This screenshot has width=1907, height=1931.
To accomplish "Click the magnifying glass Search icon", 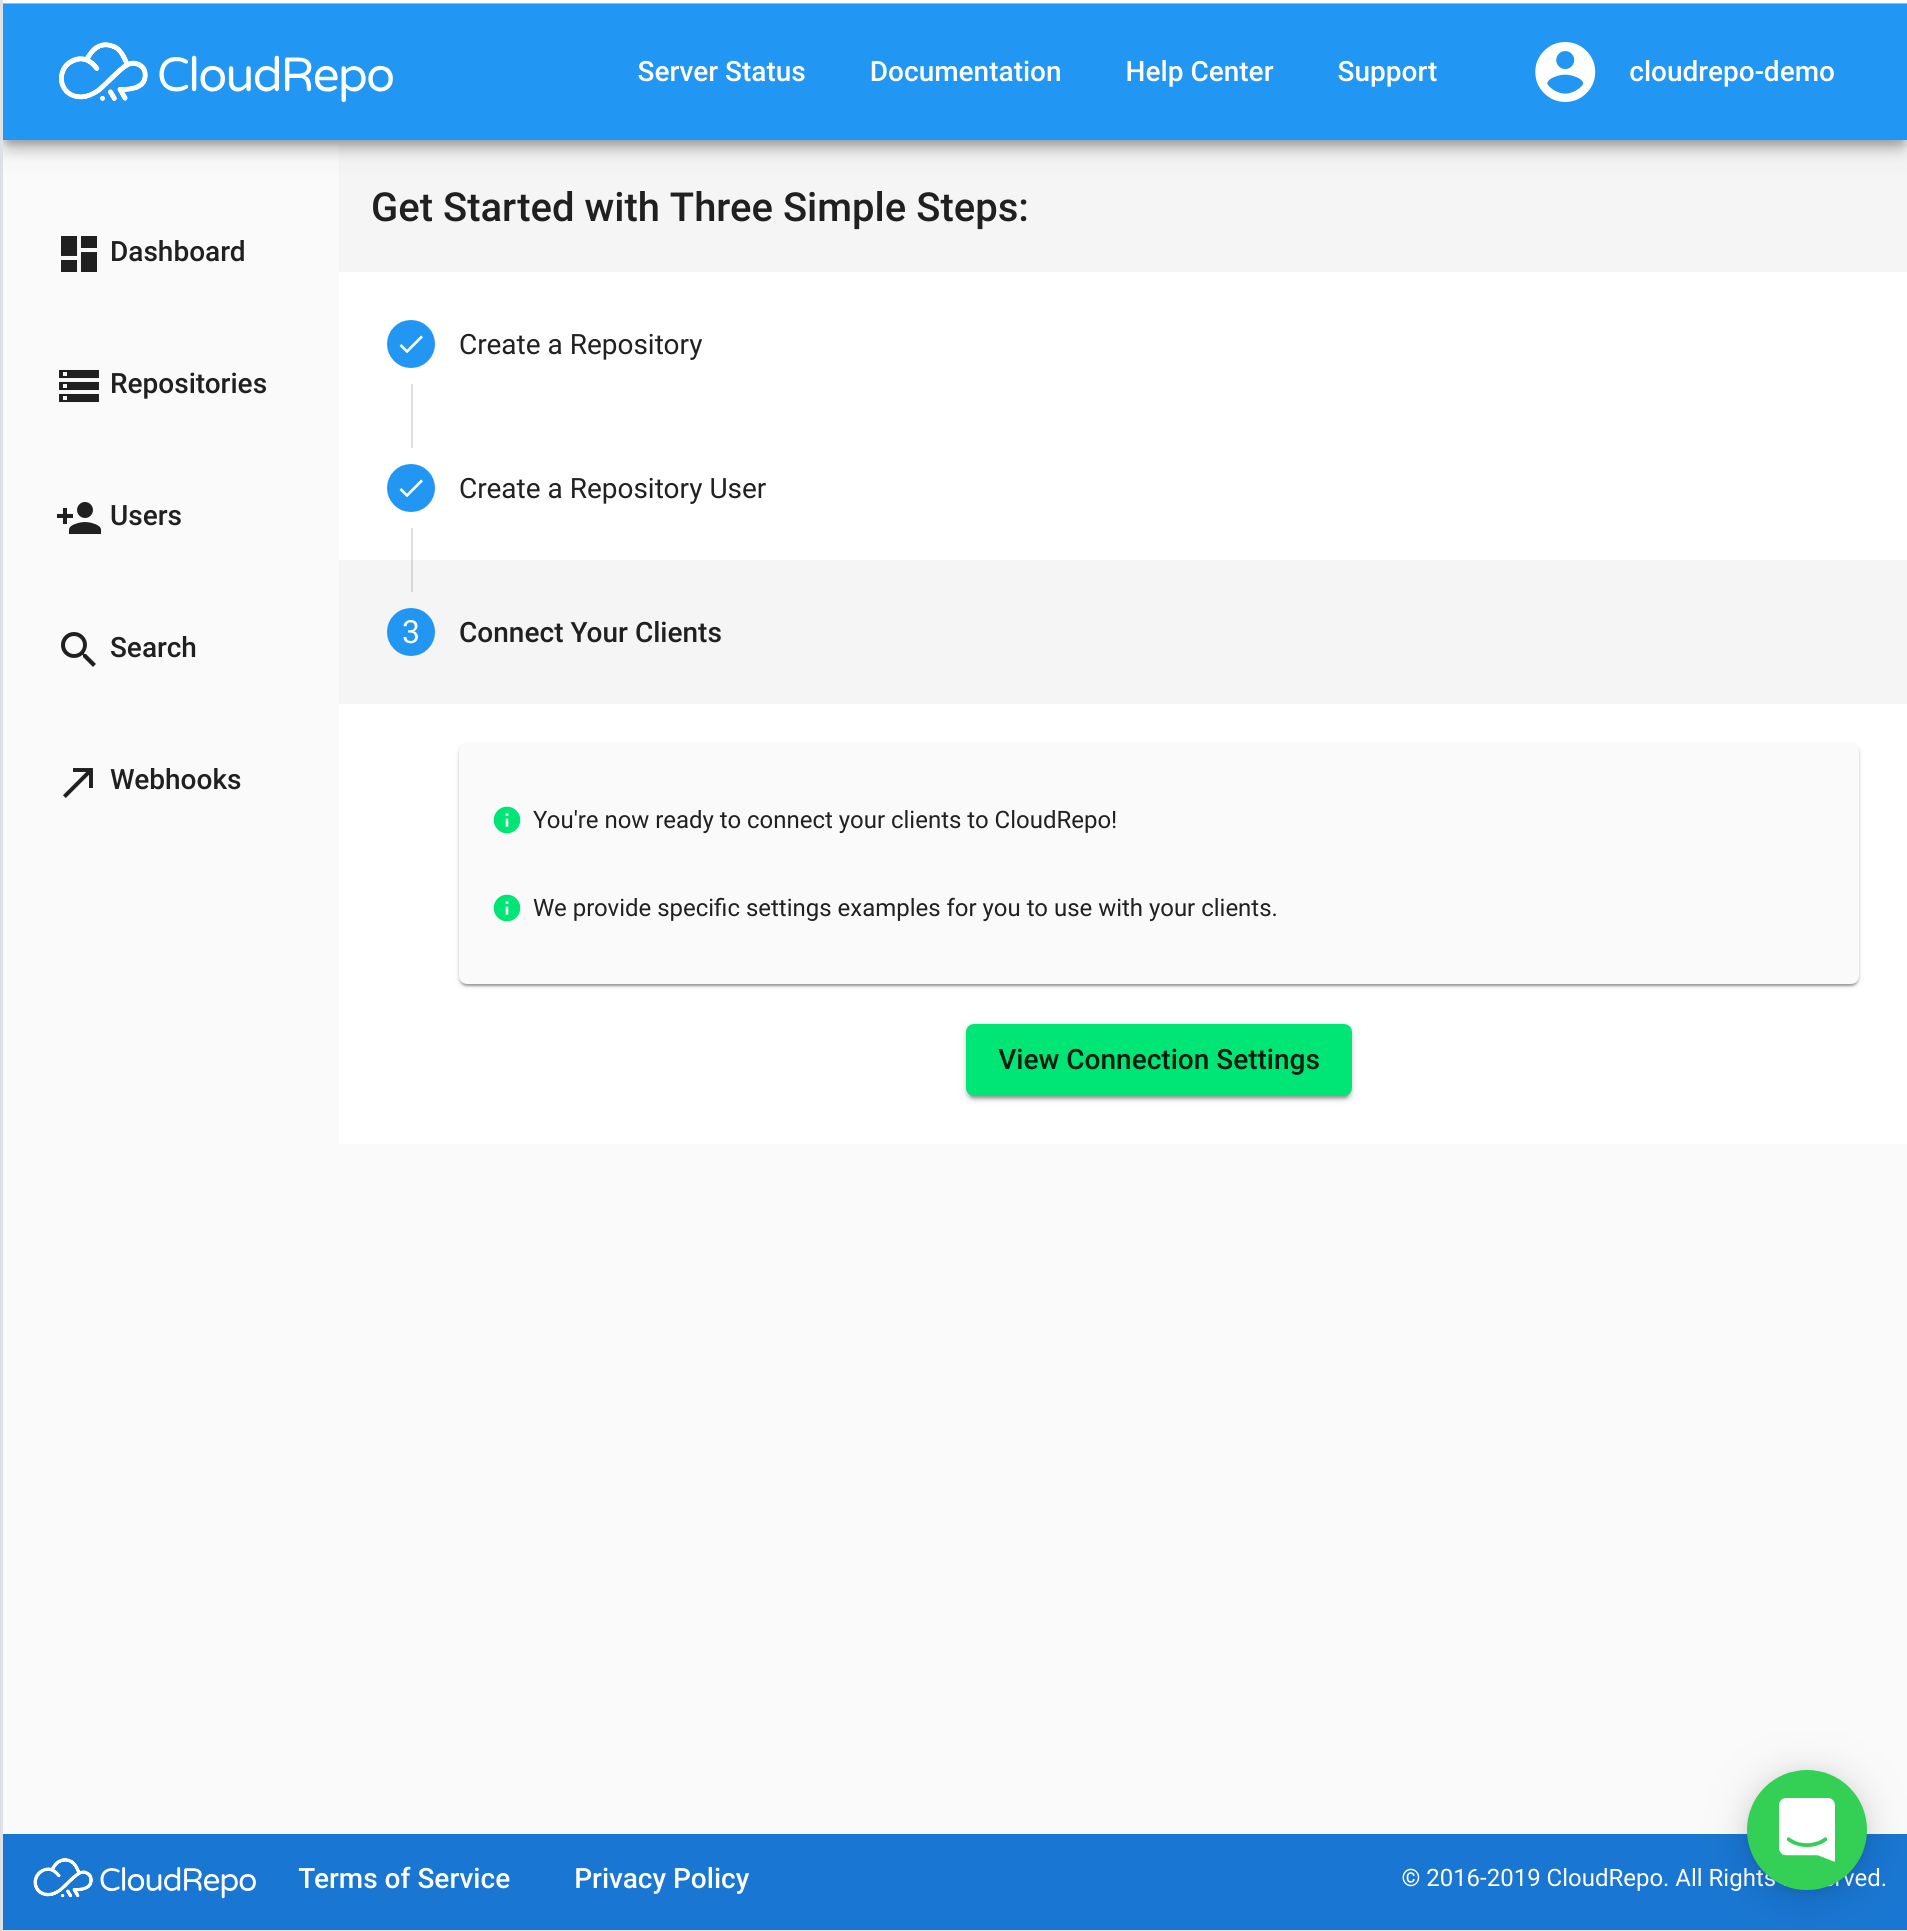I will 78,649.
